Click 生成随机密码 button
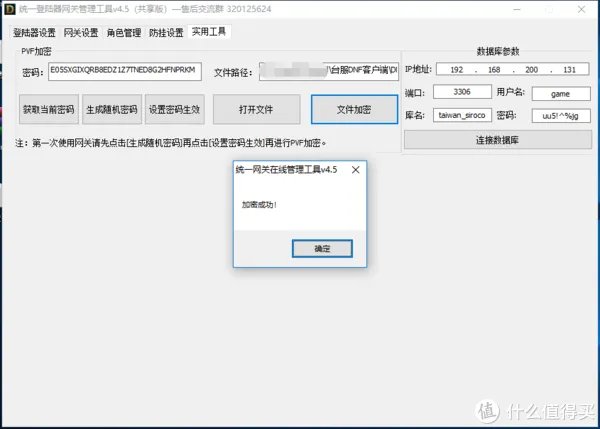Screen dimensions: 600x429 112,109
